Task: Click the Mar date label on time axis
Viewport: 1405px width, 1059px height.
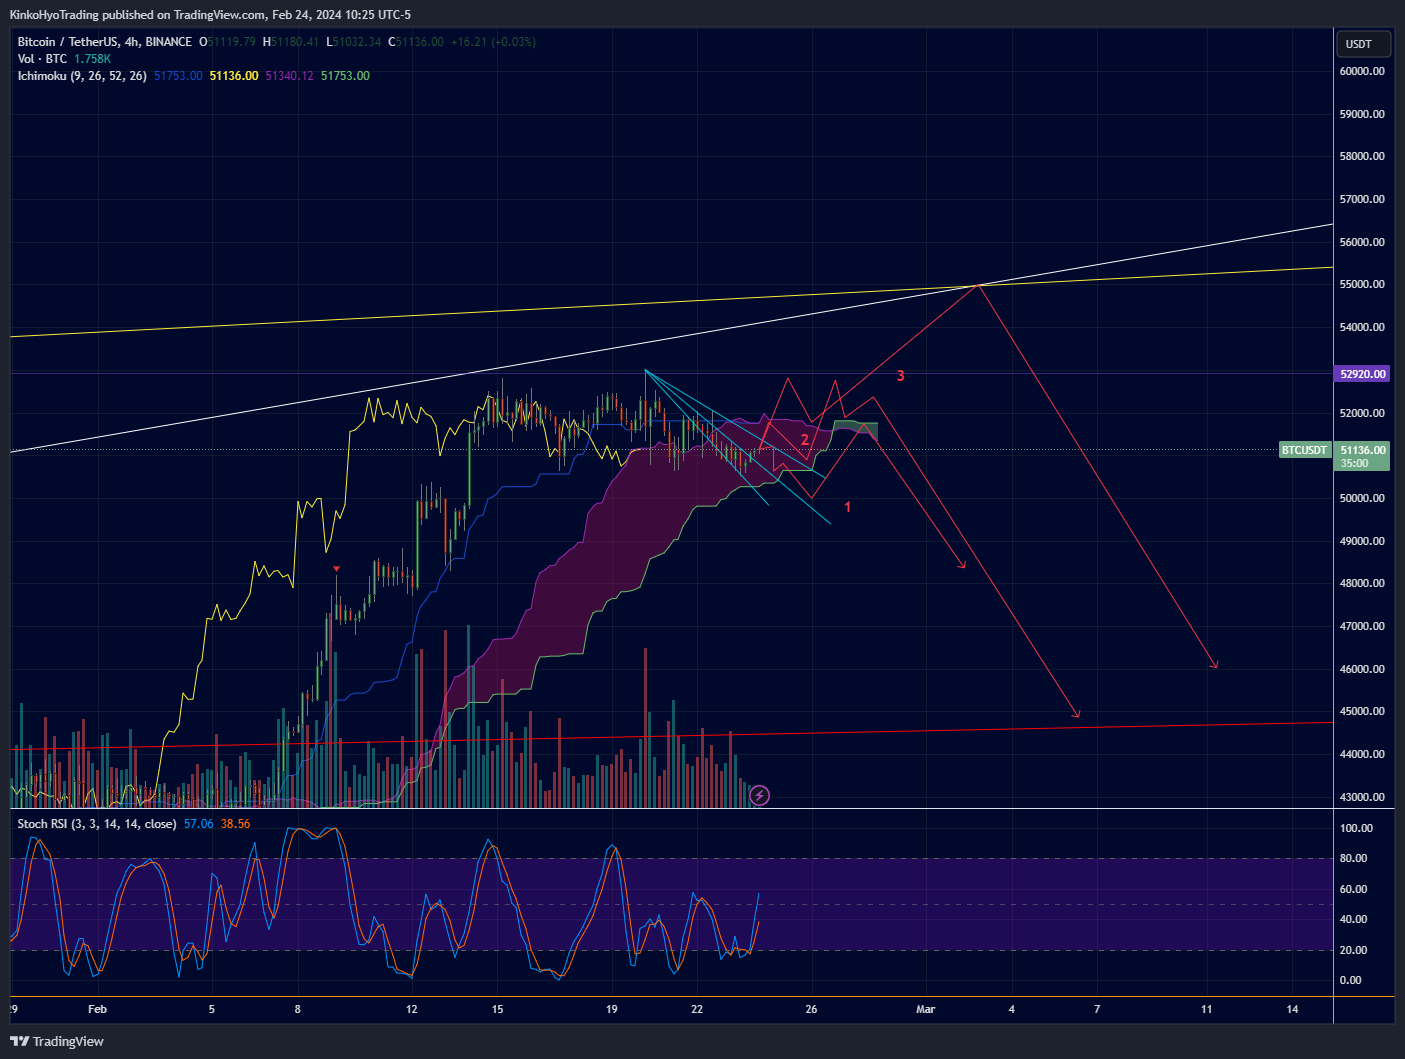Action: point(926,1009)
